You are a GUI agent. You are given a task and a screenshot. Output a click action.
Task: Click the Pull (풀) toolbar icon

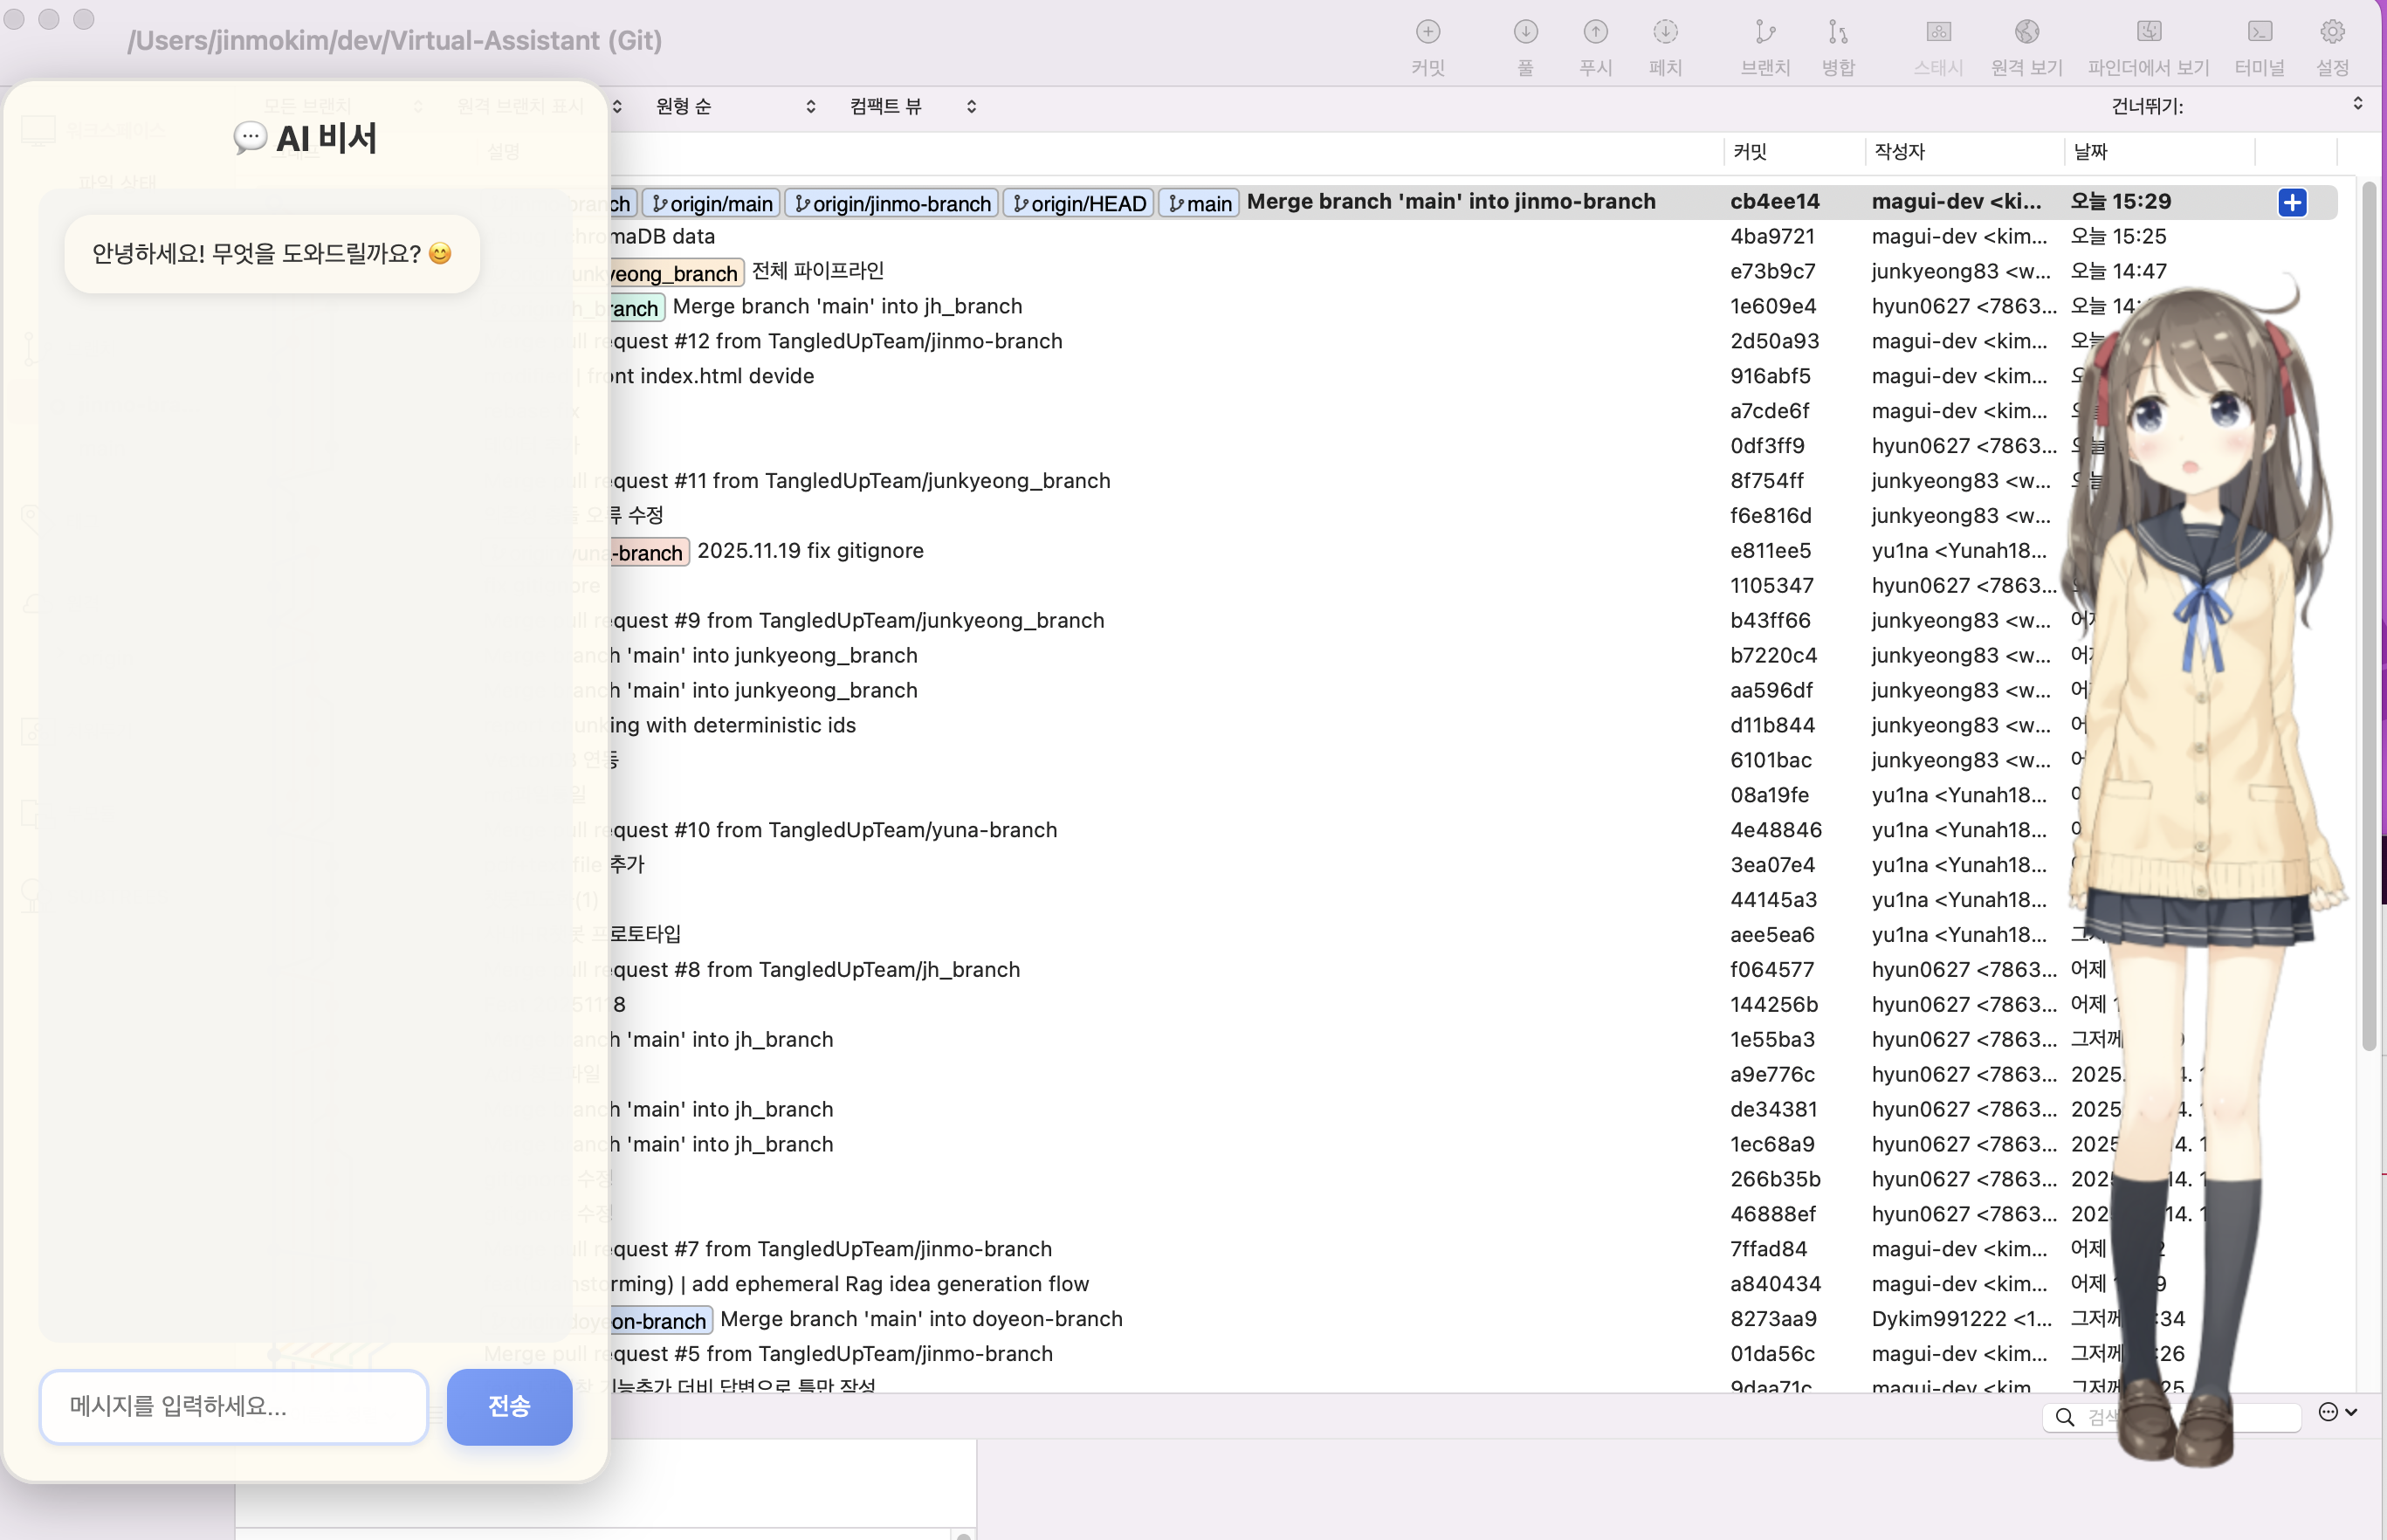point(1525,33)
